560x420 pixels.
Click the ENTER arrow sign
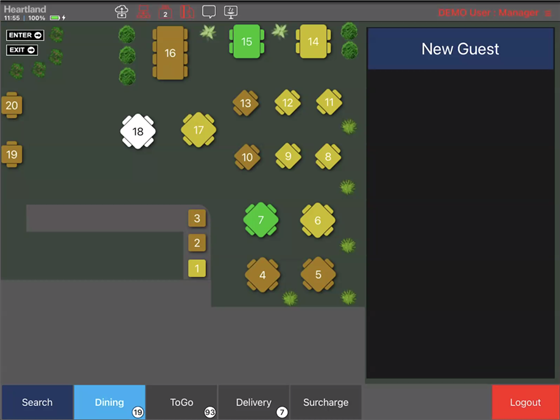tap(25, 35)
